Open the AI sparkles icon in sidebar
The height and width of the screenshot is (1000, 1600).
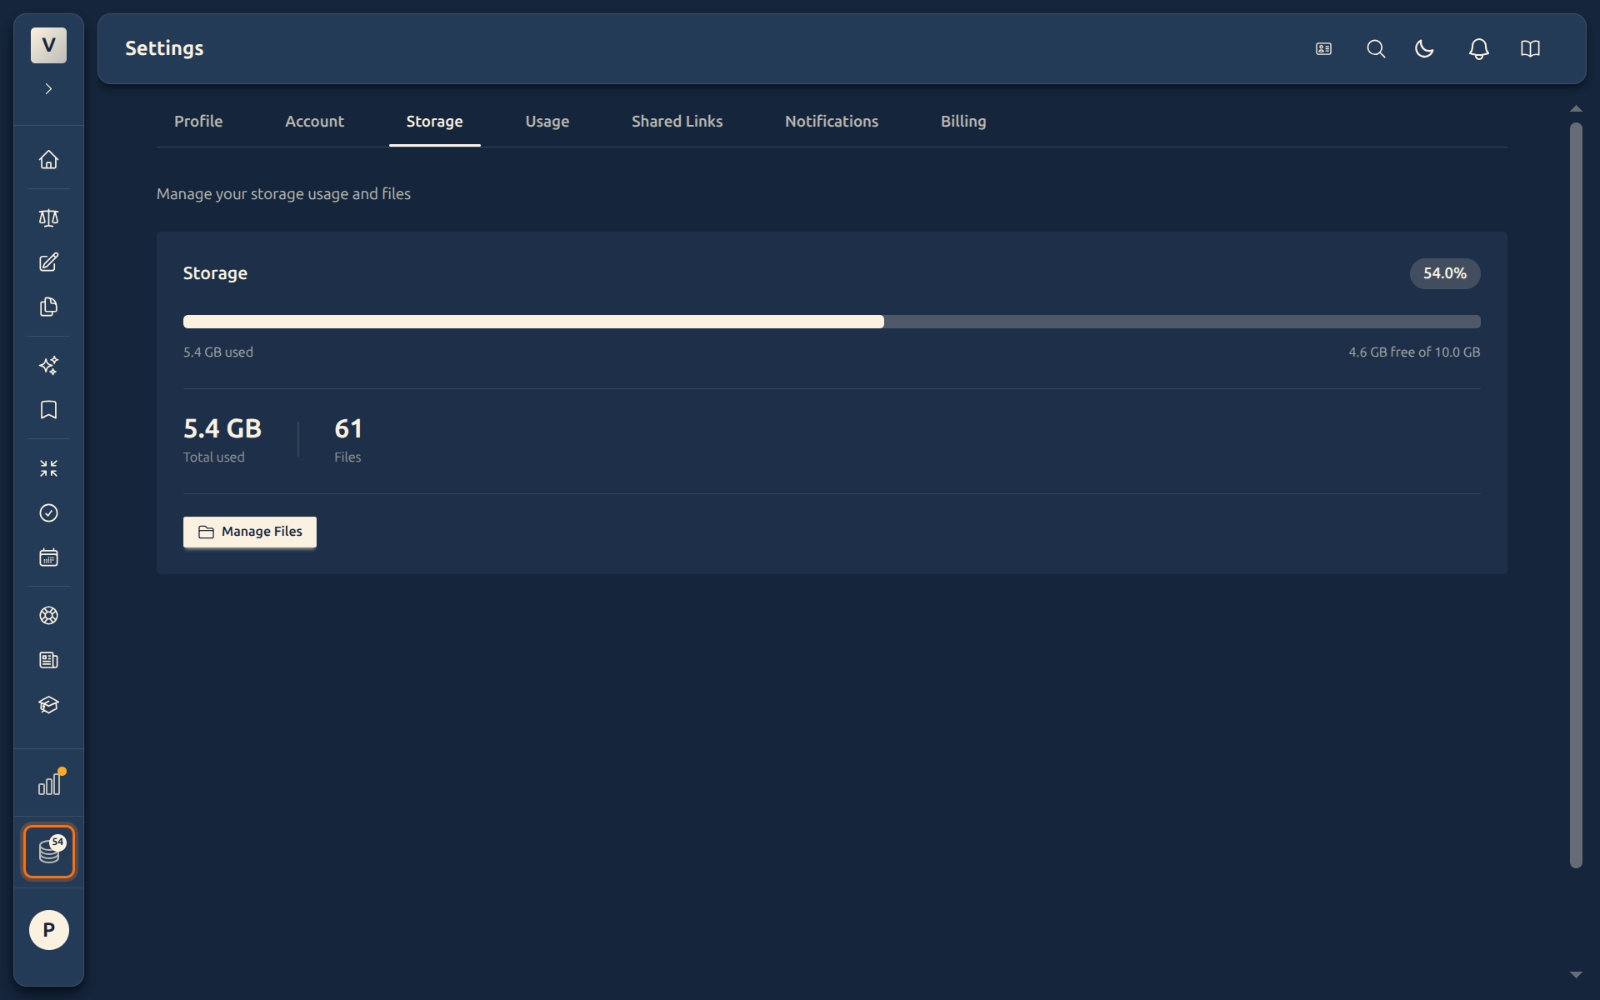48,365
